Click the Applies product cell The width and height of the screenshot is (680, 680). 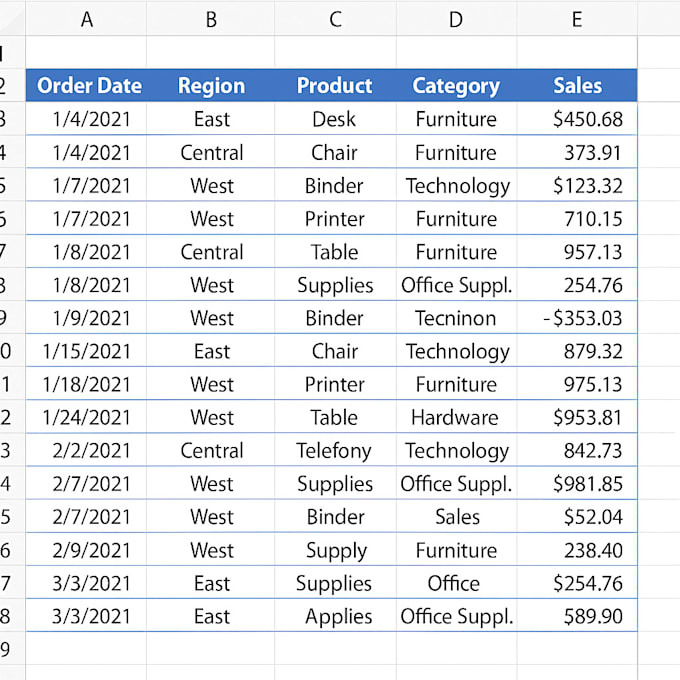click(338, 617)
